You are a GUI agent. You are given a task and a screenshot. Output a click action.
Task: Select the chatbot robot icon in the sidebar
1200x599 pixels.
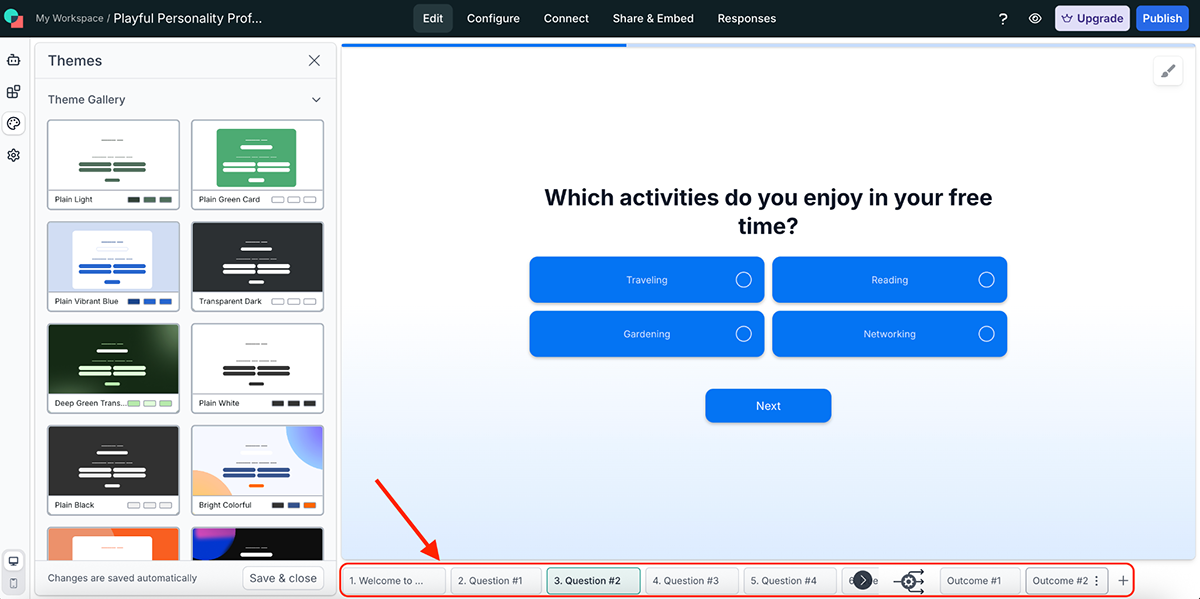click(x=13, y=62)
